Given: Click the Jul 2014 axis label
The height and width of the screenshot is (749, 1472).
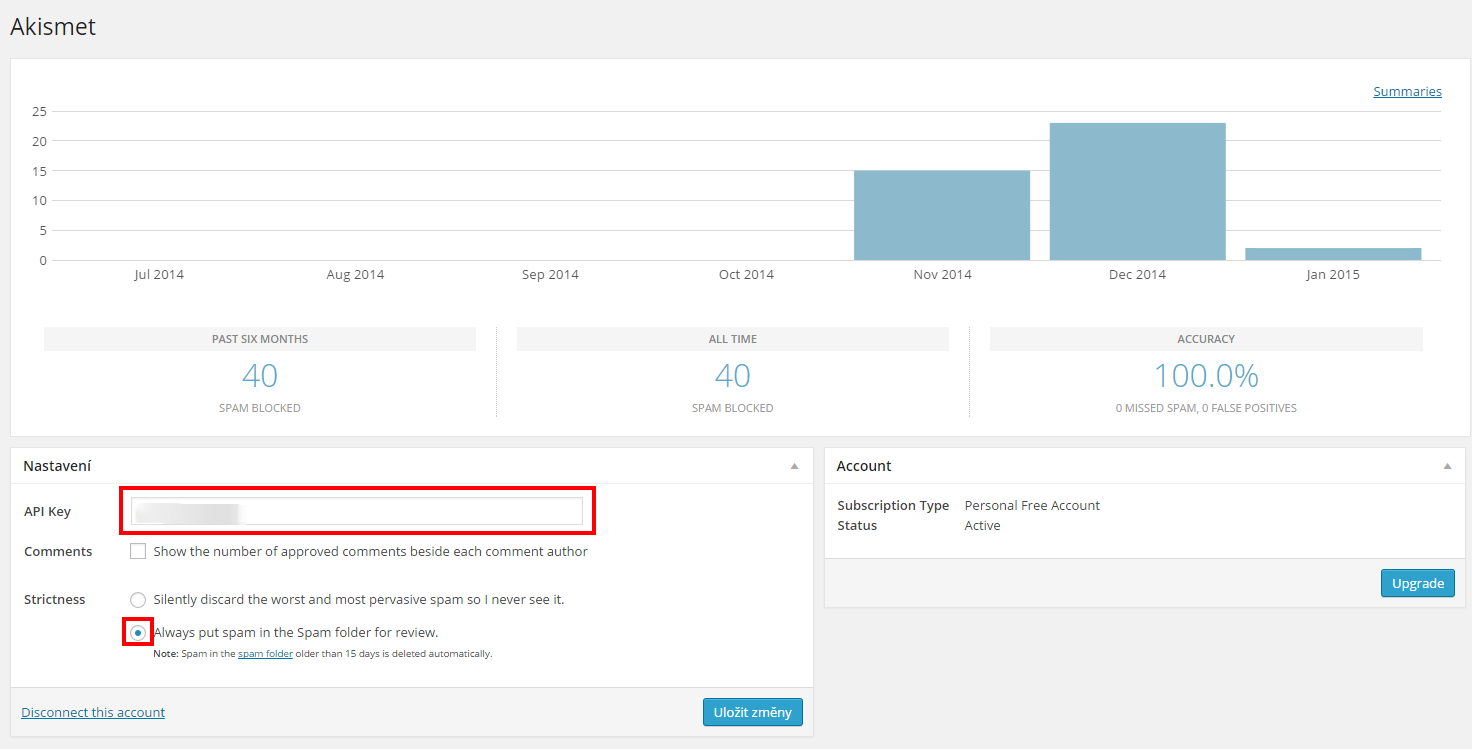Looking at the screenshot, I should [x=159, y=274].
